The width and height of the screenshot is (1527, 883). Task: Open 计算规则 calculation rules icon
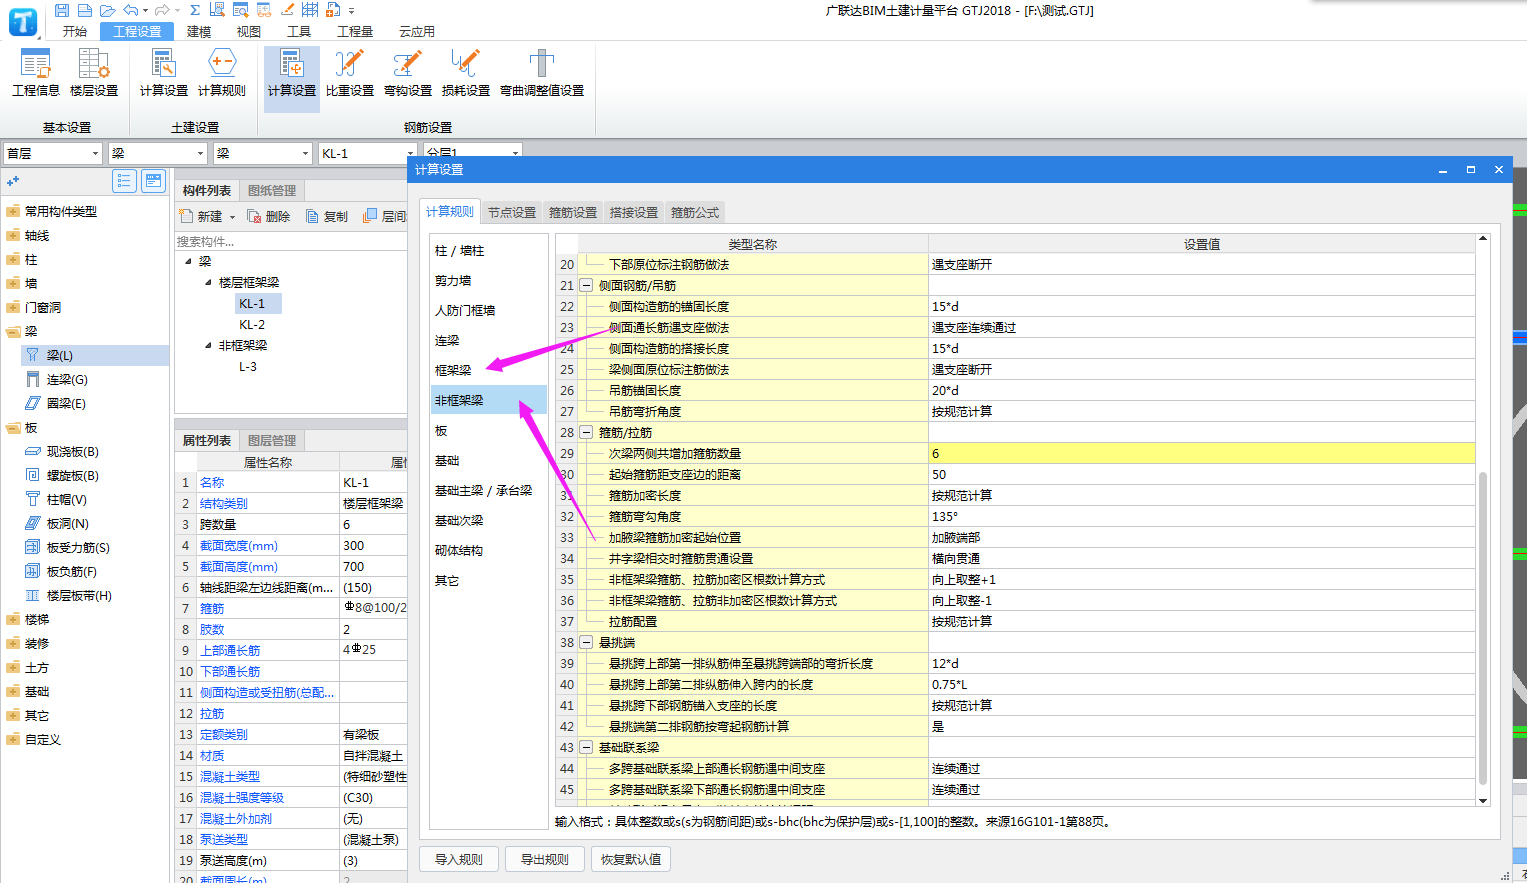[221, 73]
